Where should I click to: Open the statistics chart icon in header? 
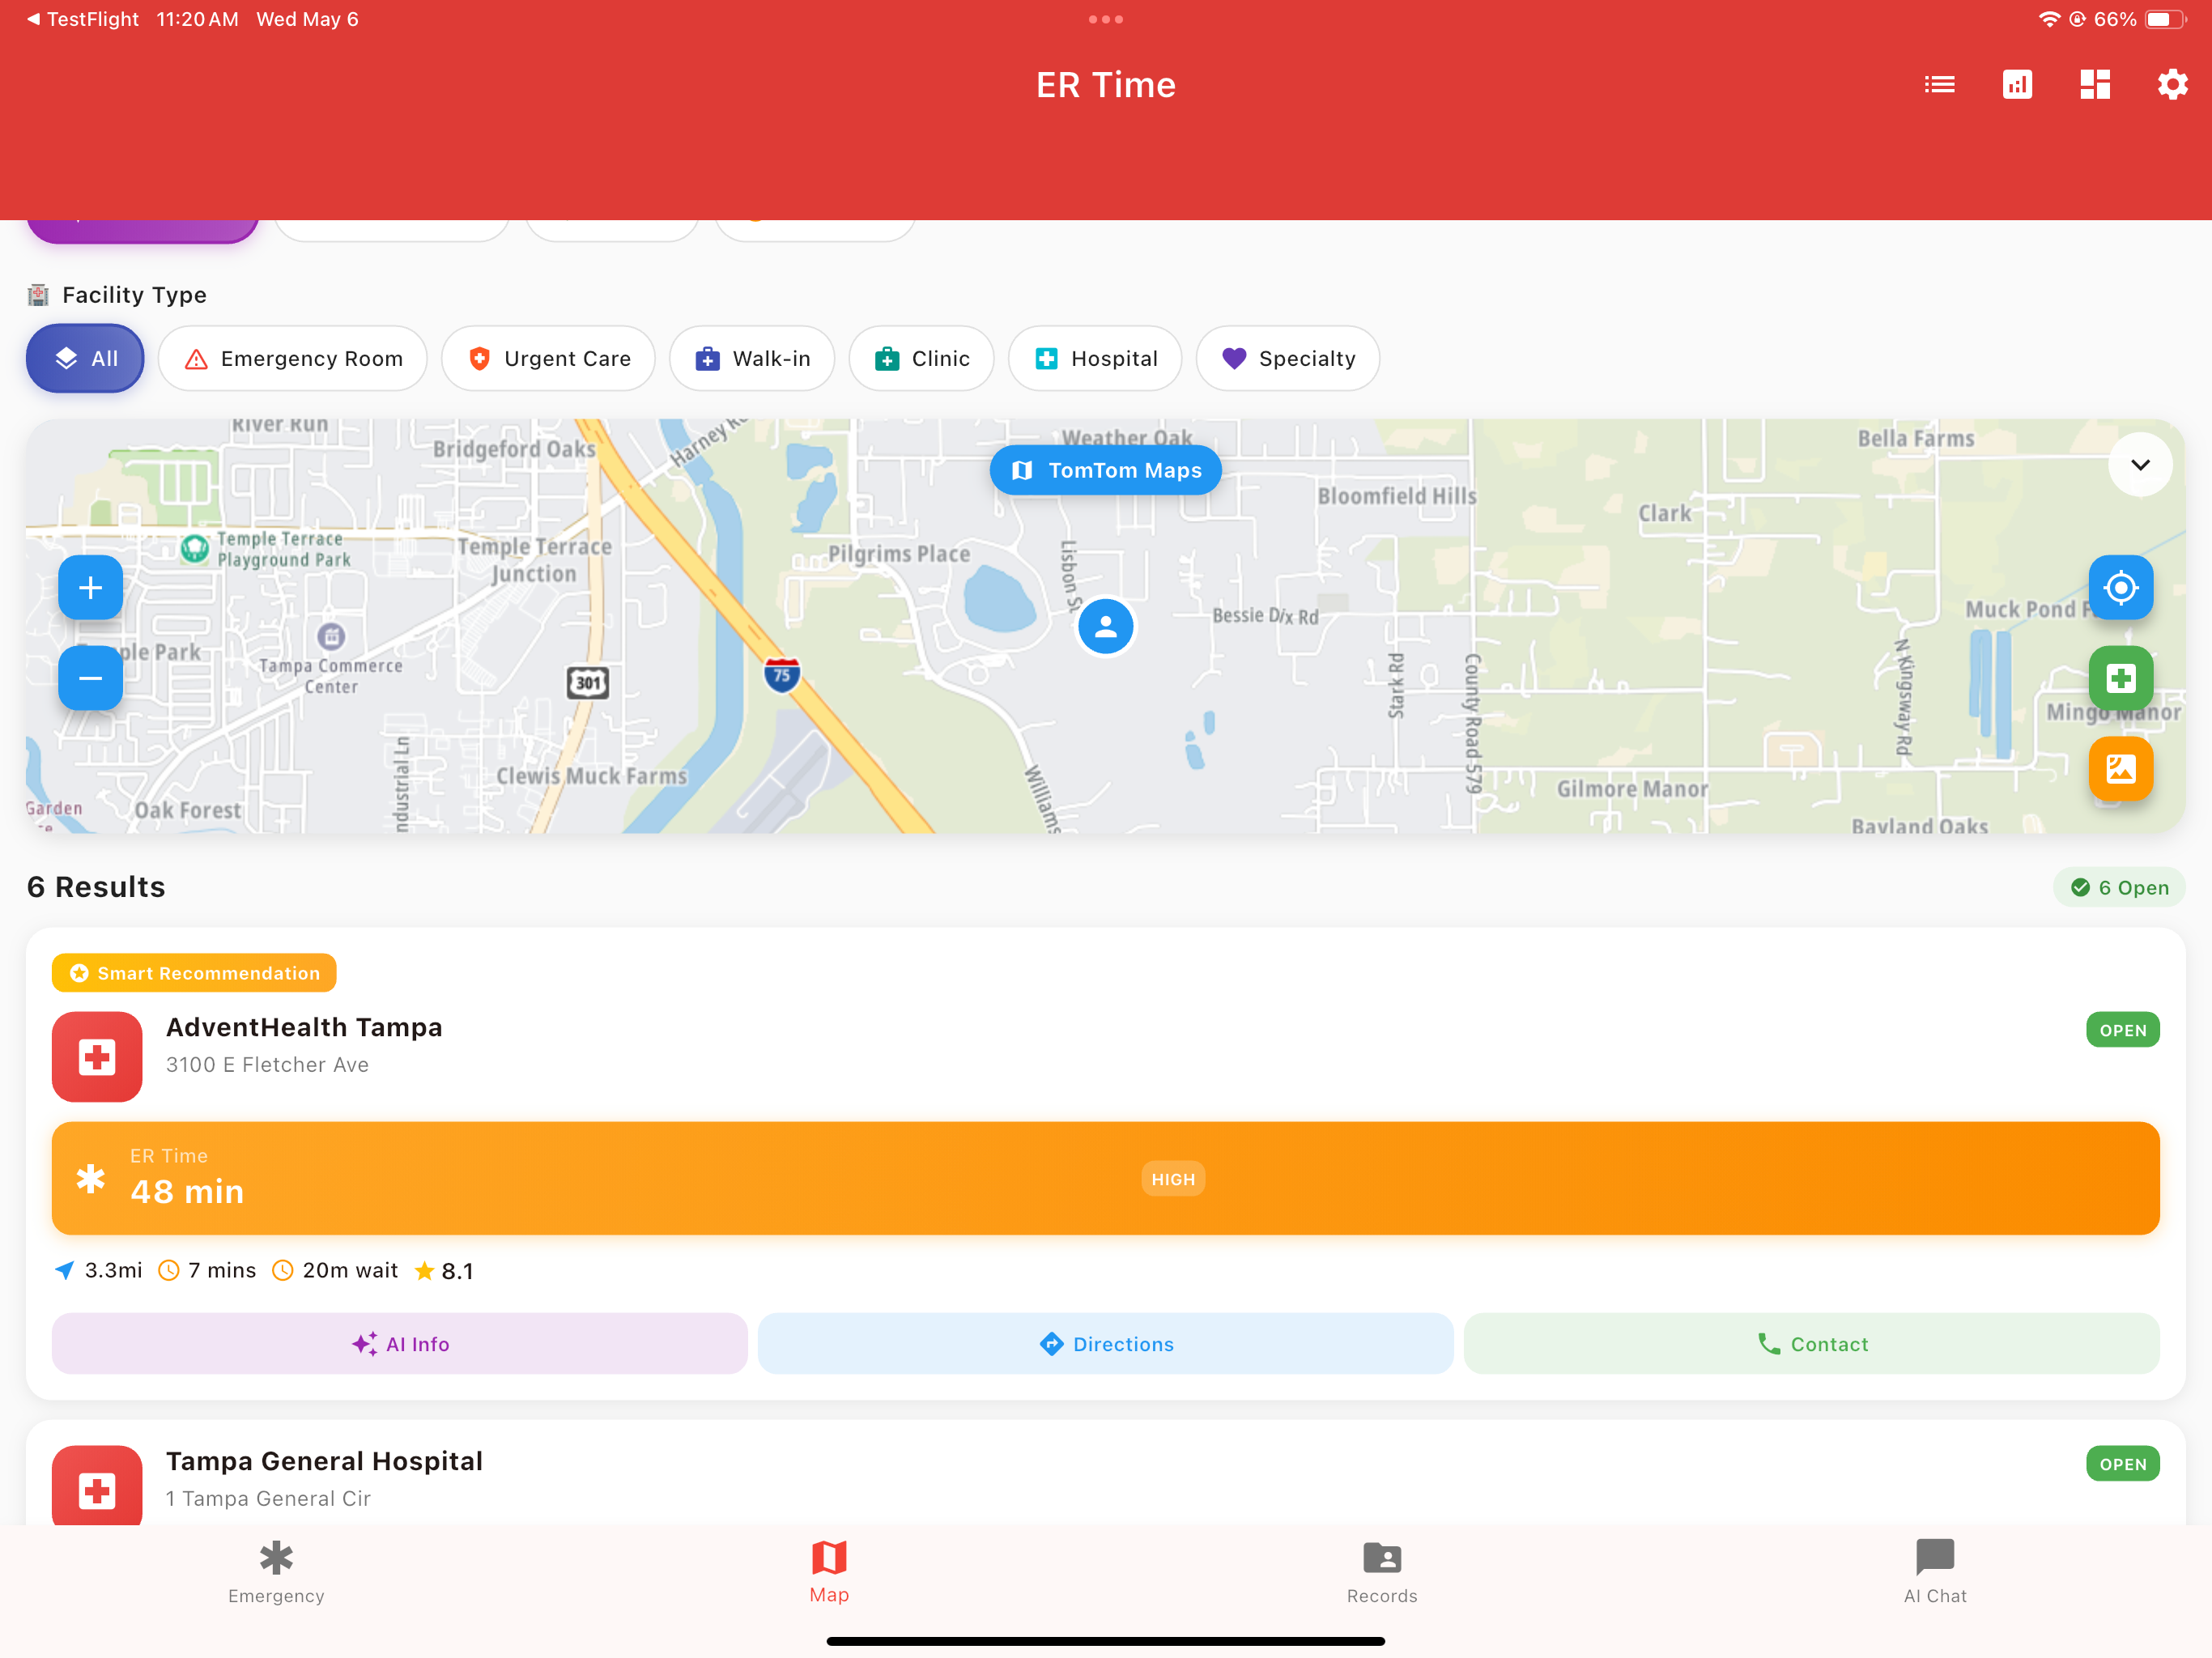click(x=2017, y=85)
